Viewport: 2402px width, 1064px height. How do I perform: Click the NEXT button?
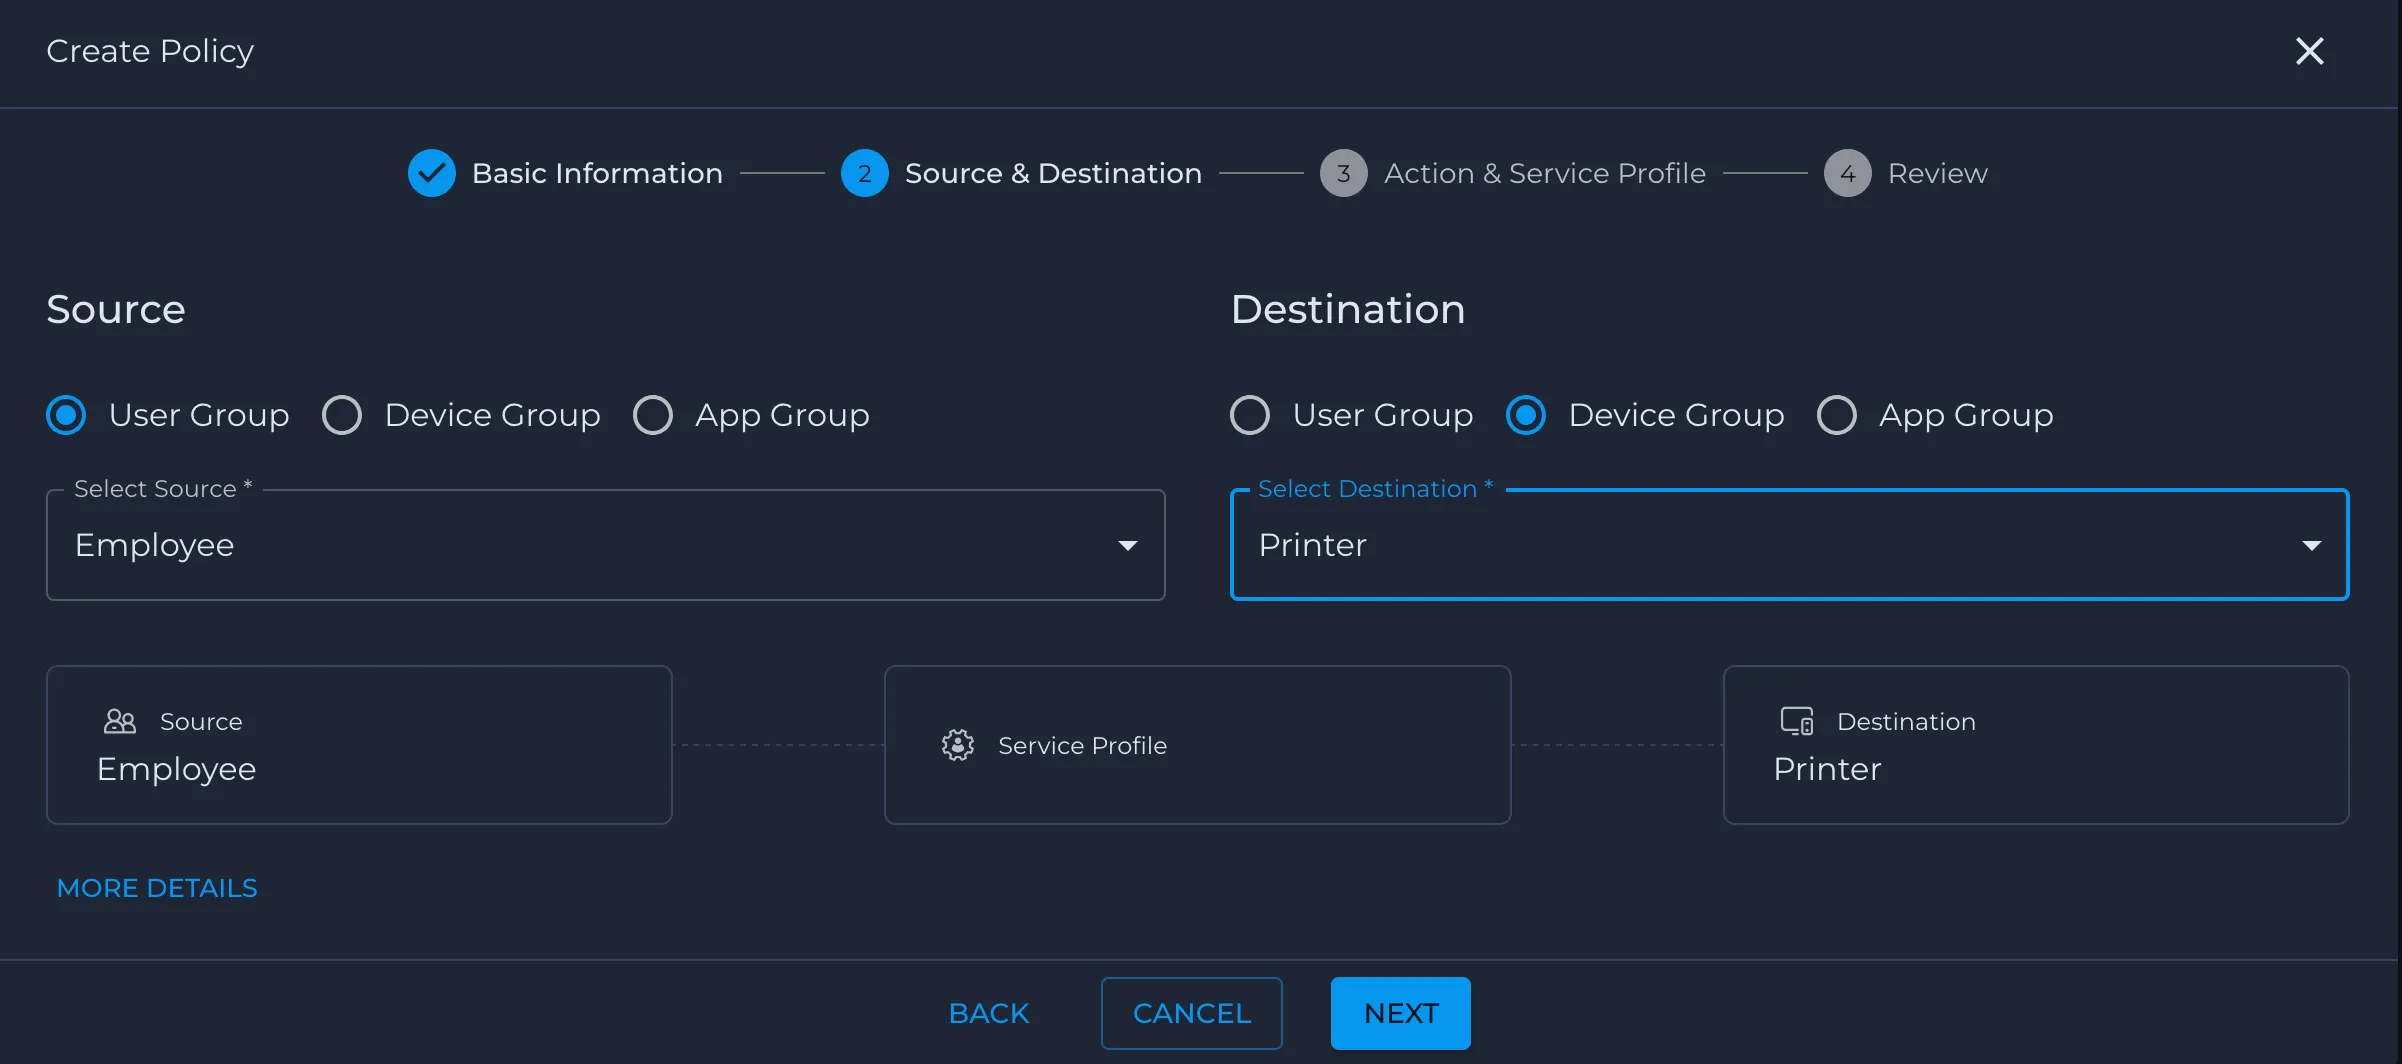(1401, 1013)
